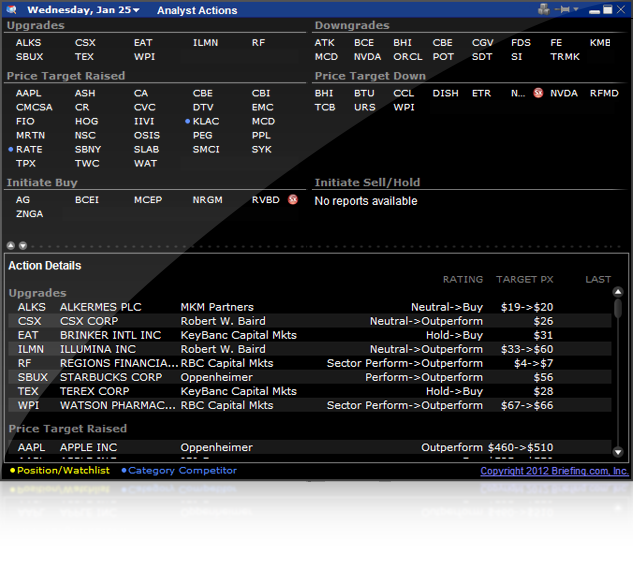Screen dimensions: 633x569
Task: Select ZNGA under Initiate Buy
Action: coord(29,214)
